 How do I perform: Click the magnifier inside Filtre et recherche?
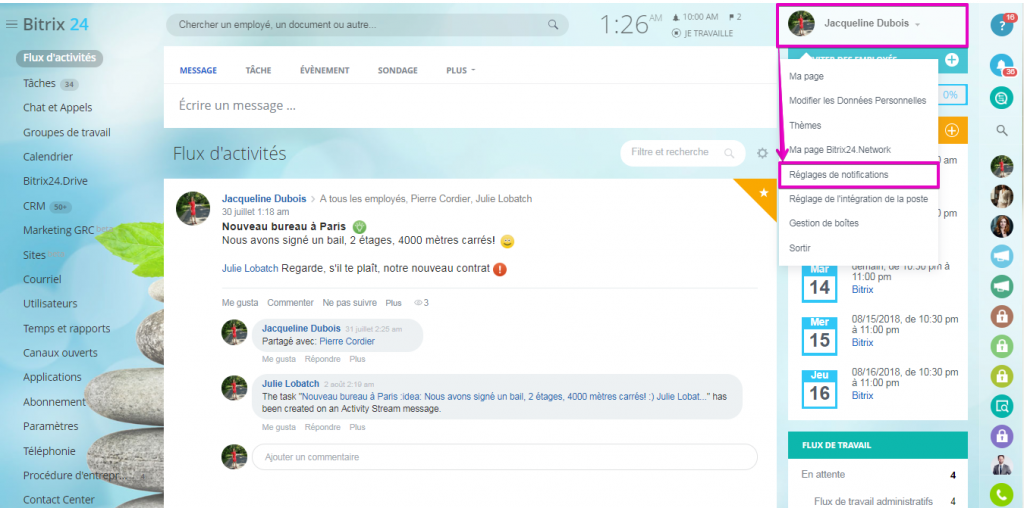pos(729,153)
